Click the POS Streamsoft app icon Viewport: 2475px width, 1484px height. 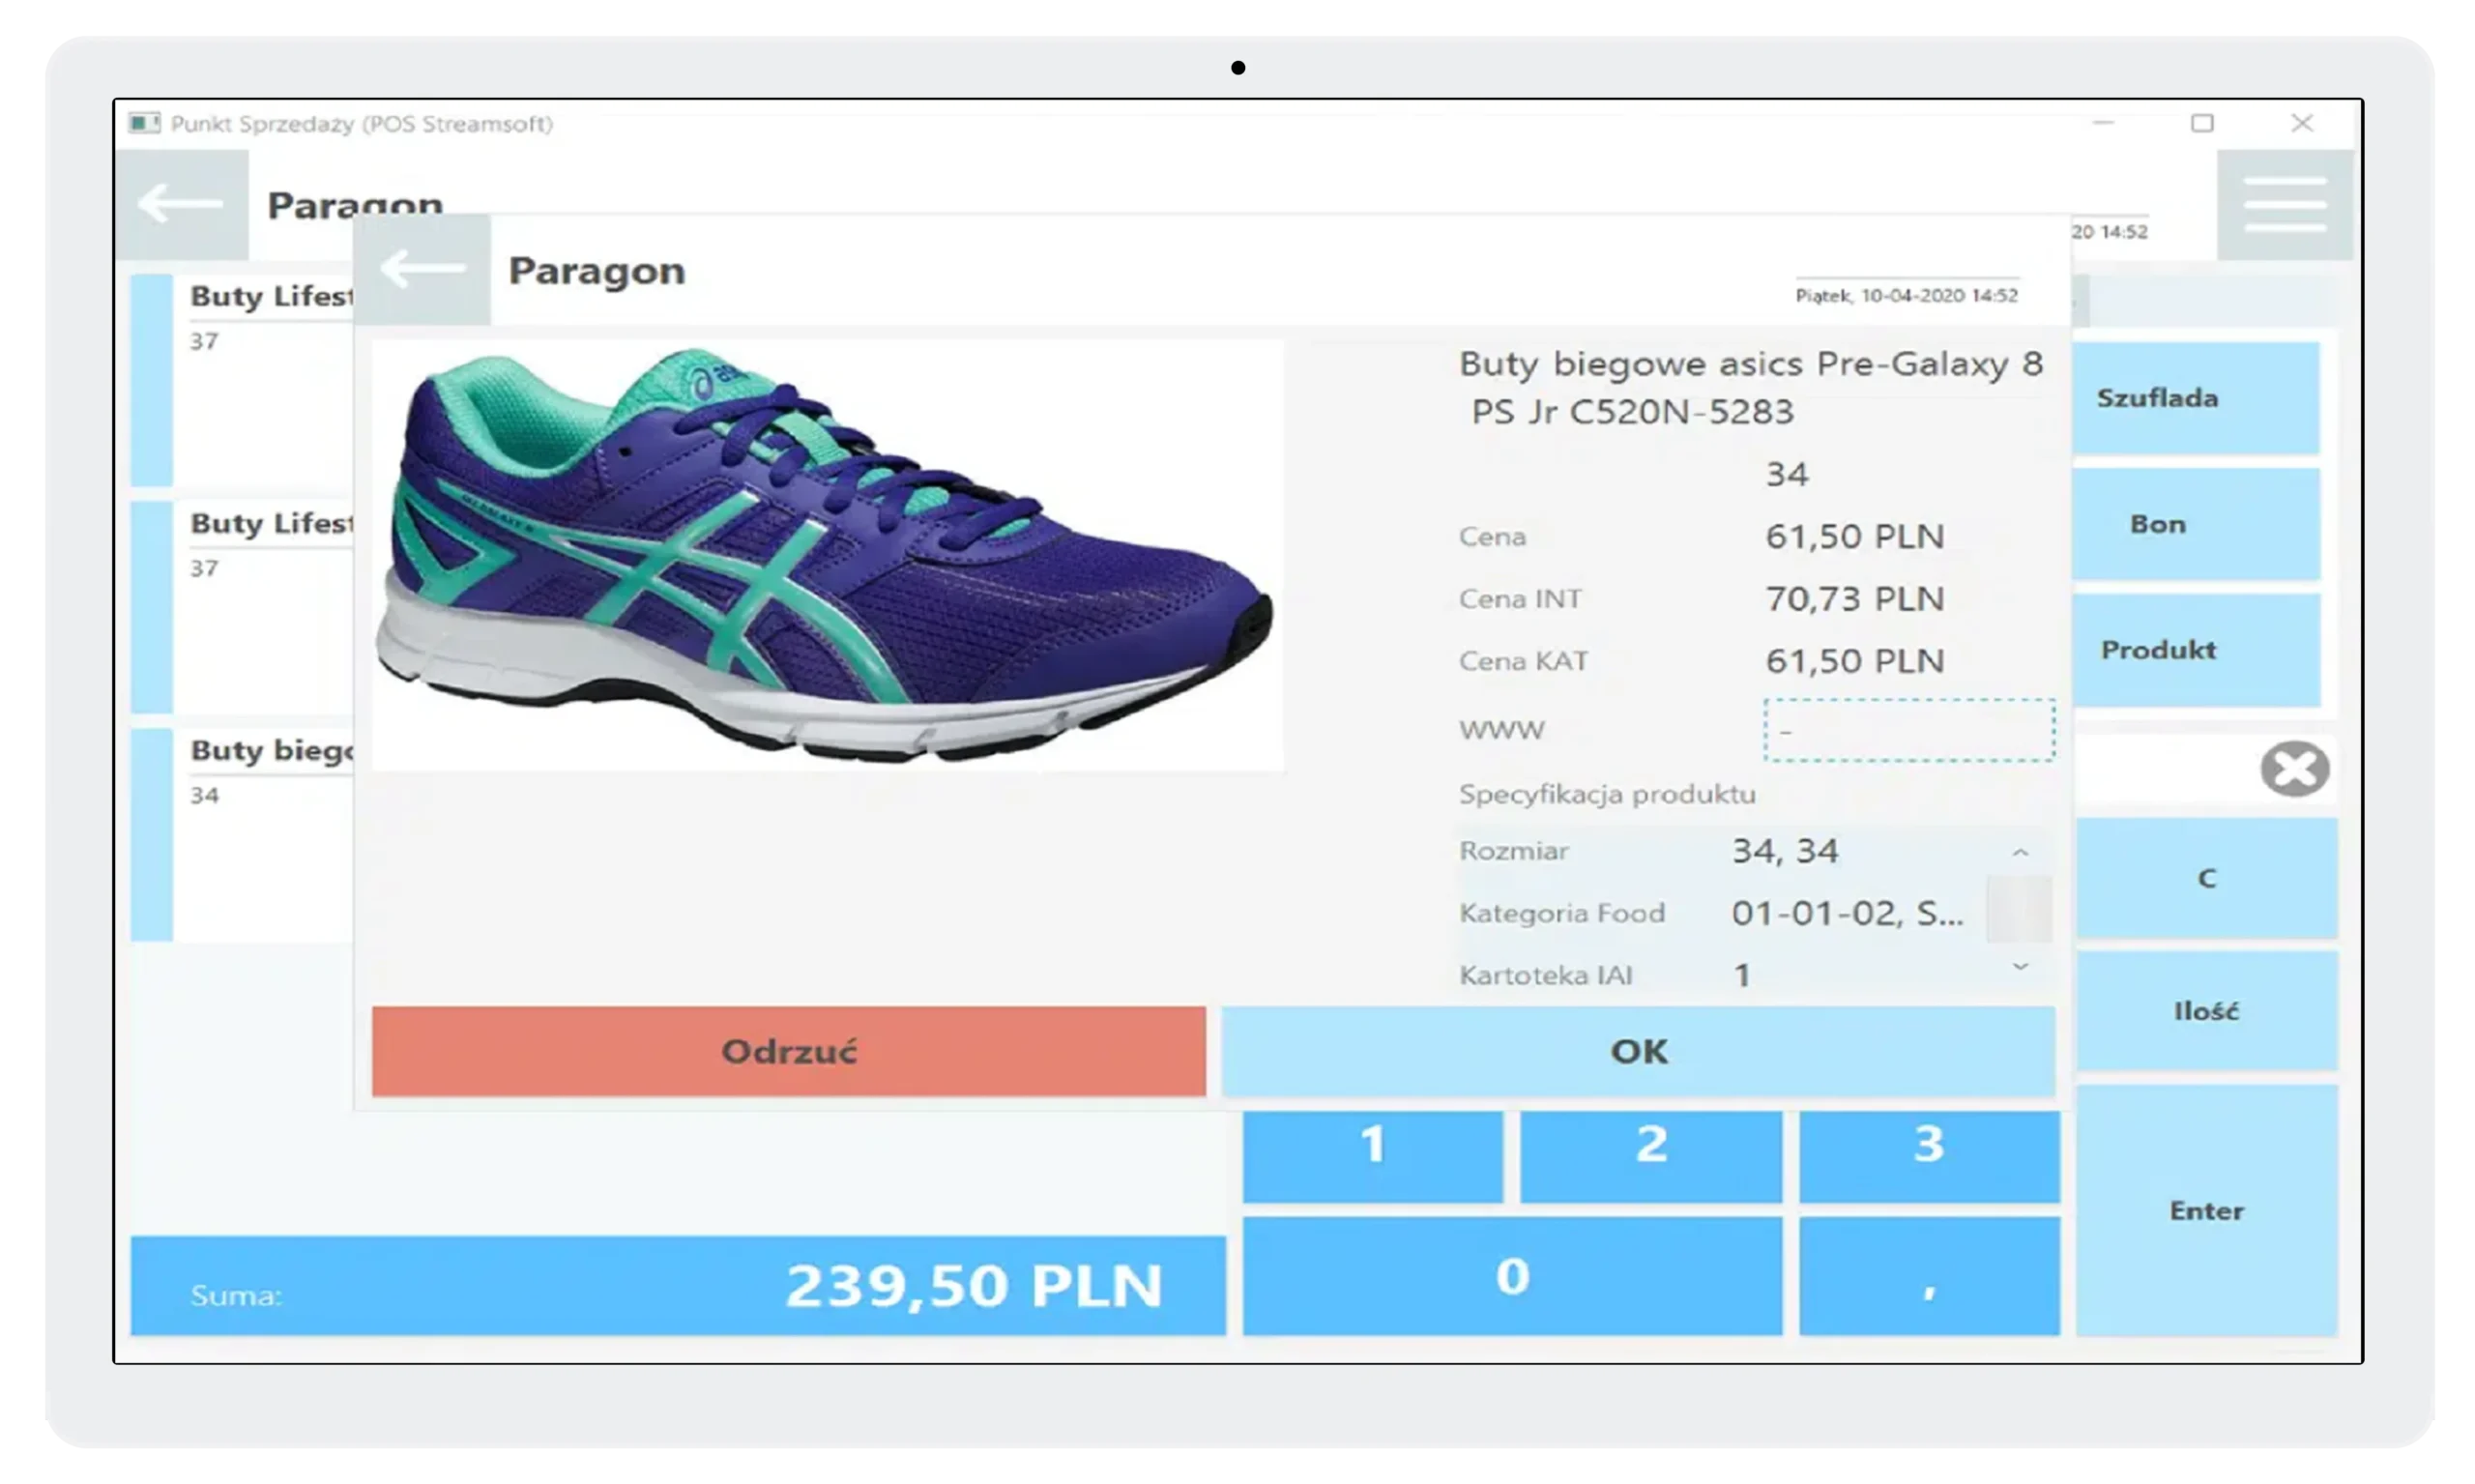144,123
